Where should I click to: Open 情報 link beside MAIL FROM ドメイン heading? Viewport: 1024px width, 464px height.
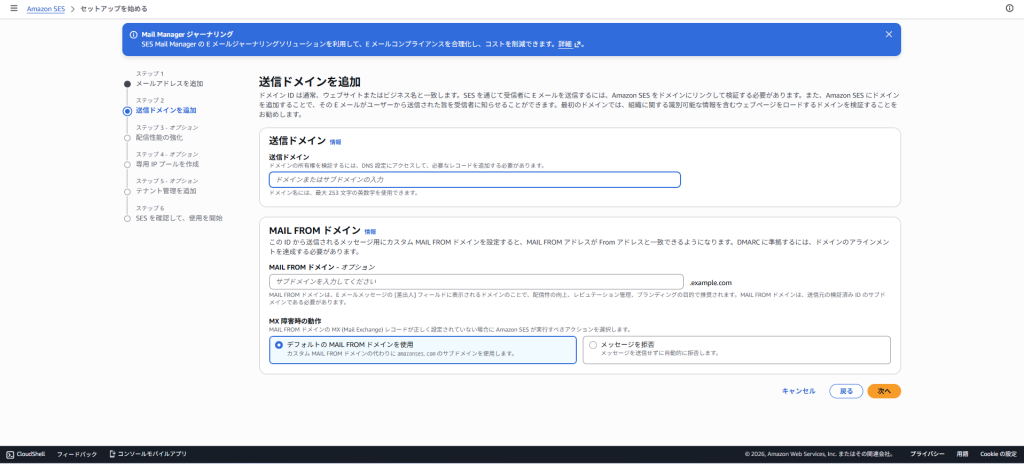[370, 231]
